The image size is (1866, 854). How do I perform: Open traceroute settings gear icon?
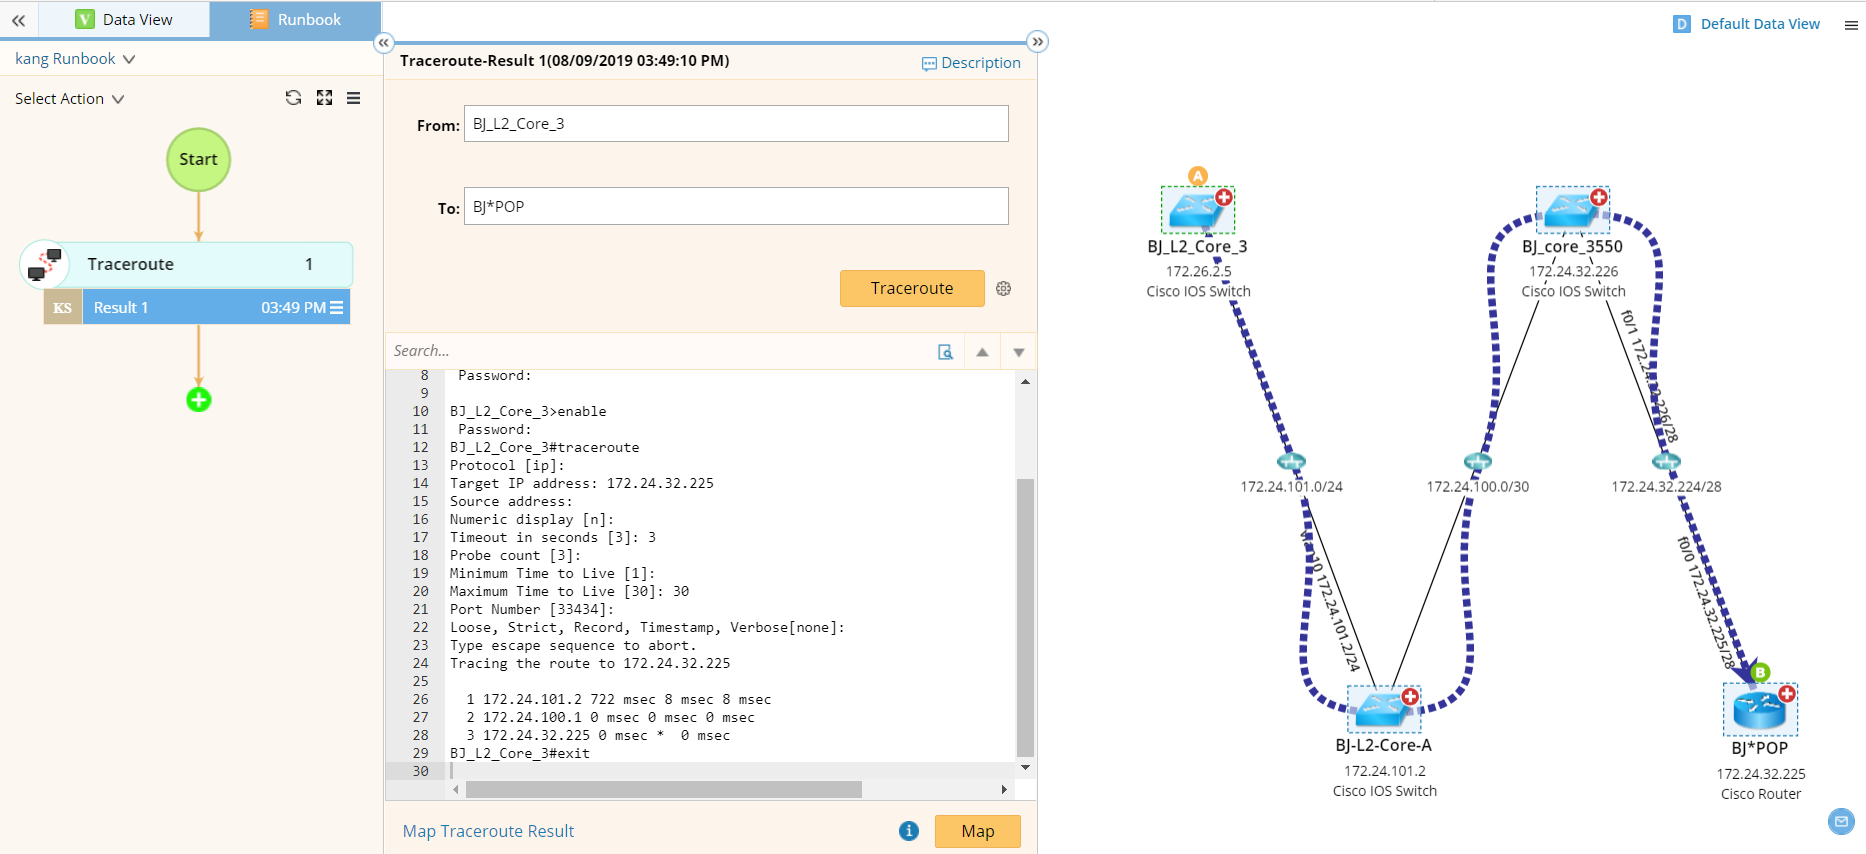(x=1004, y=289)
